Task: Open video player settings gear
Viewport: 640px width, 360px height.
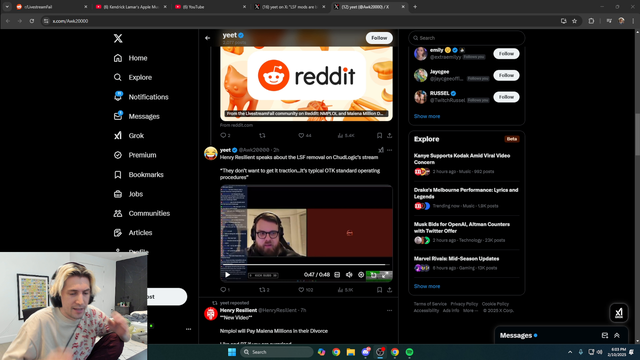Action: [361, 275]
